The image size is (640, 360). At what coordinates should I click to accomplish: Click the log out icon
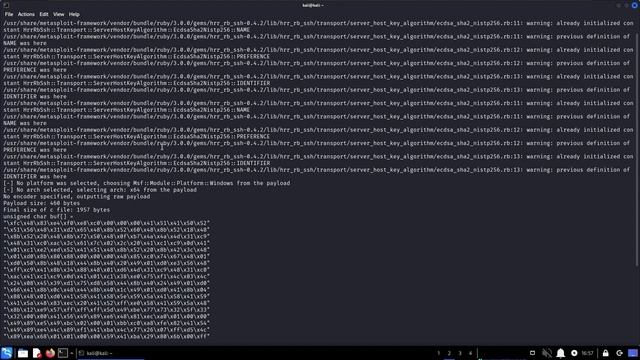coord(620,353)
